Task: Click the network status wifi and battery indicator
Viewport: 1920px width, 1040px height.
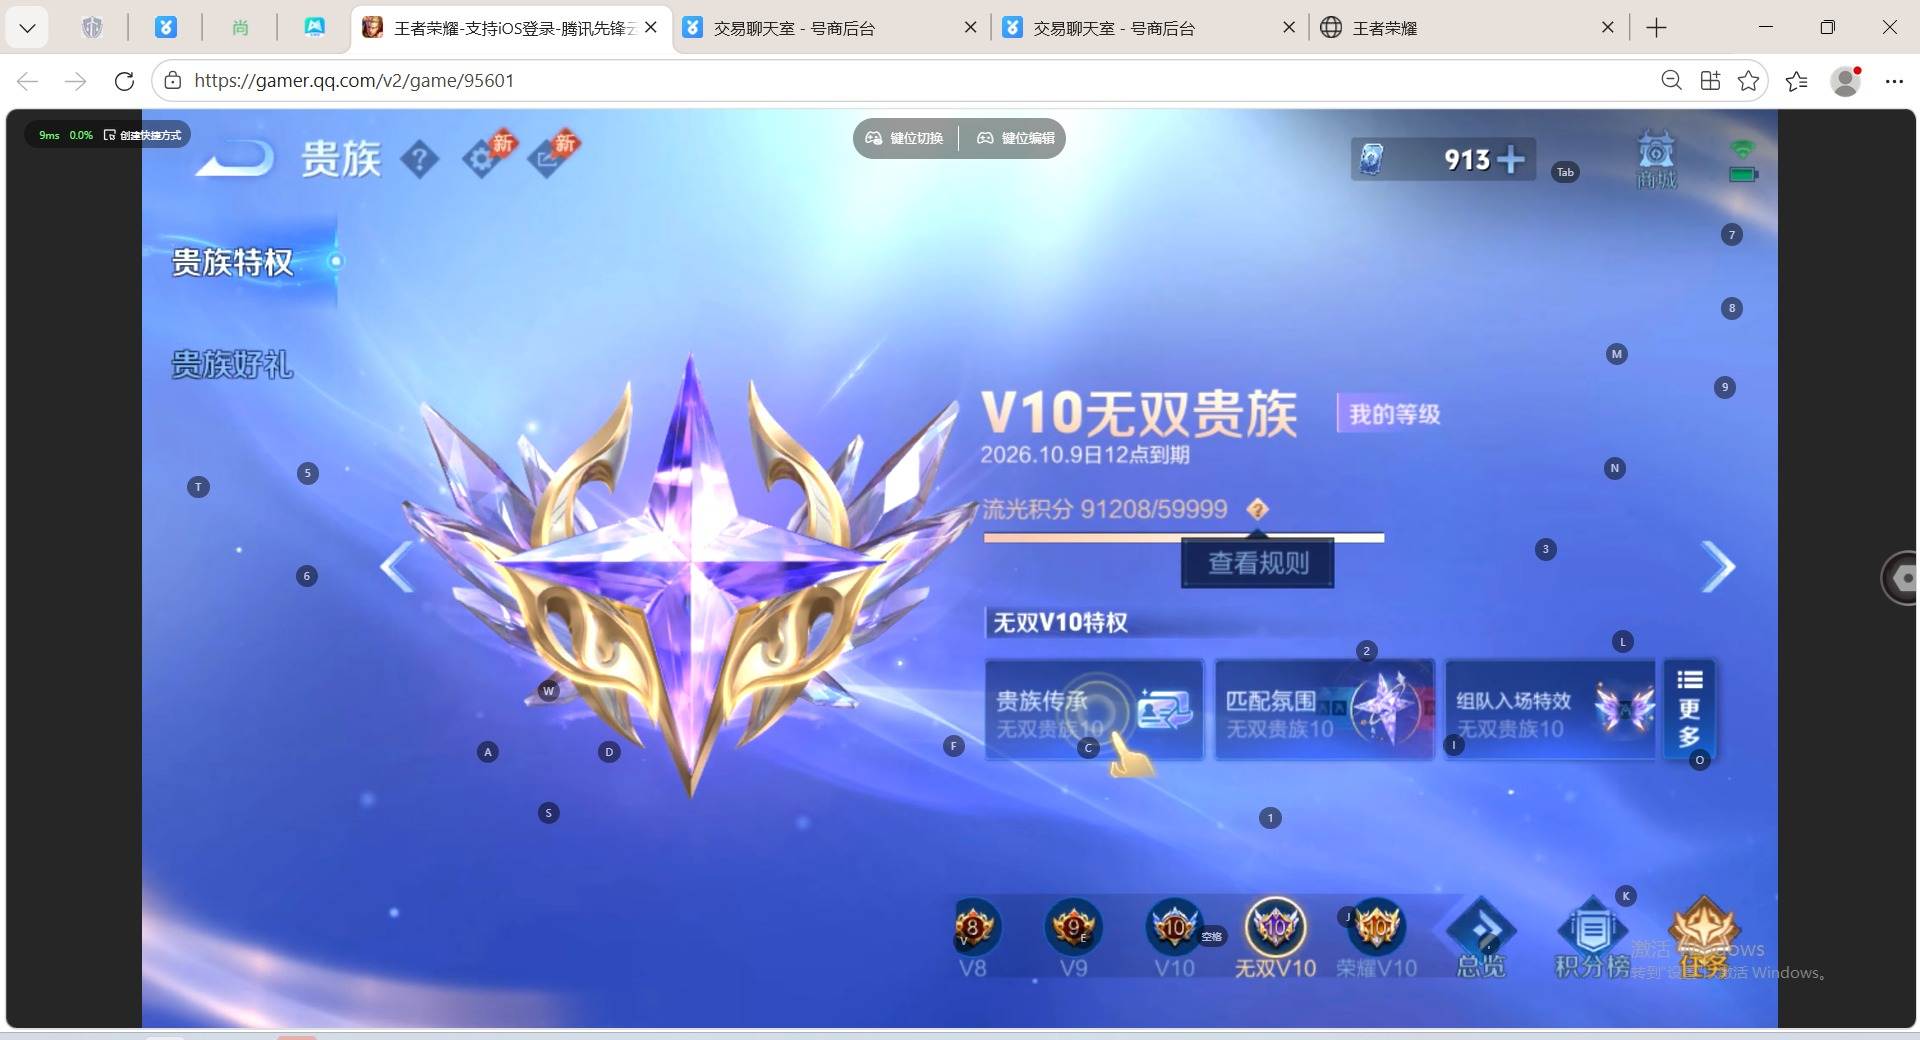Action: (1742, 161)
